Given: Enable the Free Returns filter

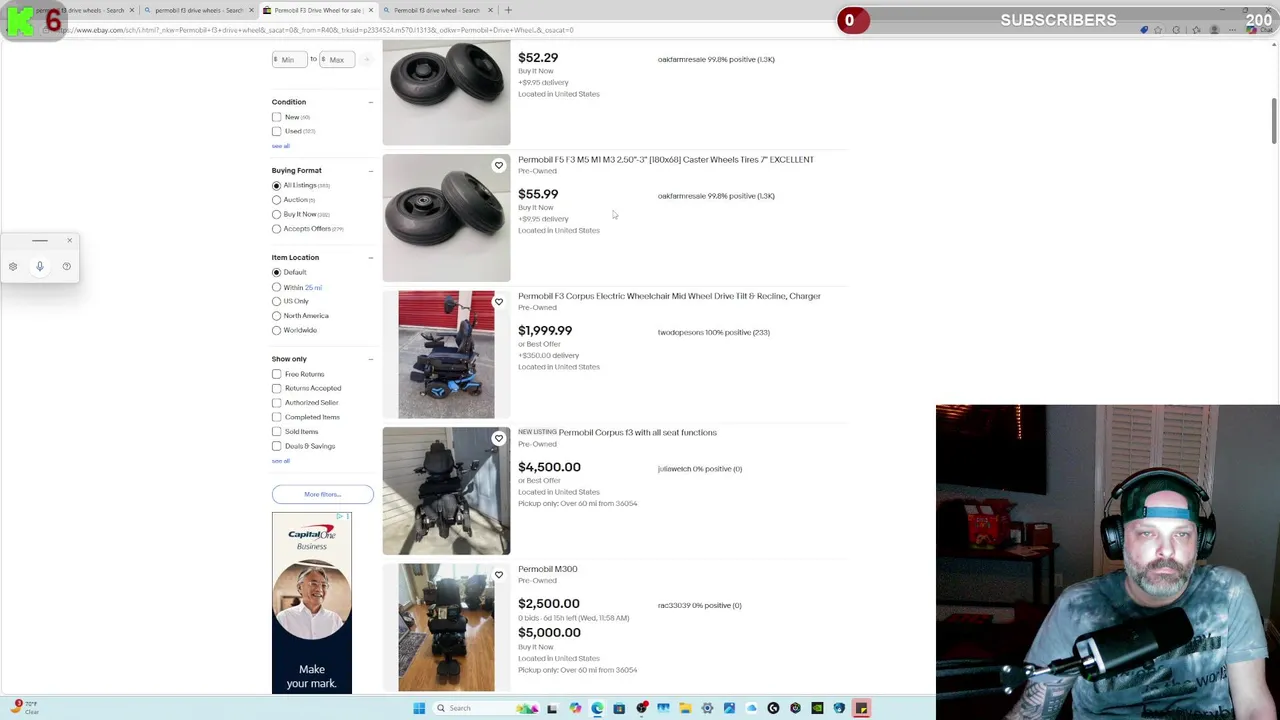Looking at the screenshot, I should click(277, 374).
